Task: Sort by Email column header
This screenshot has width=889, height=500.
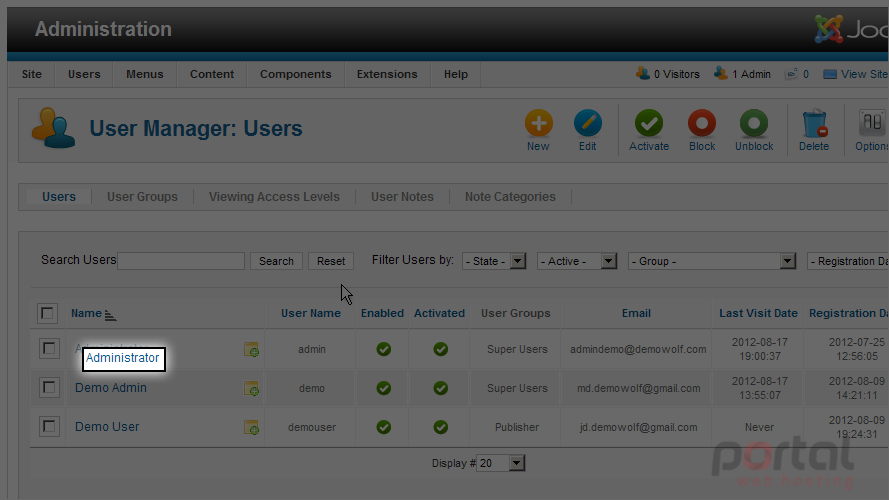Action: tap(636, 313)
